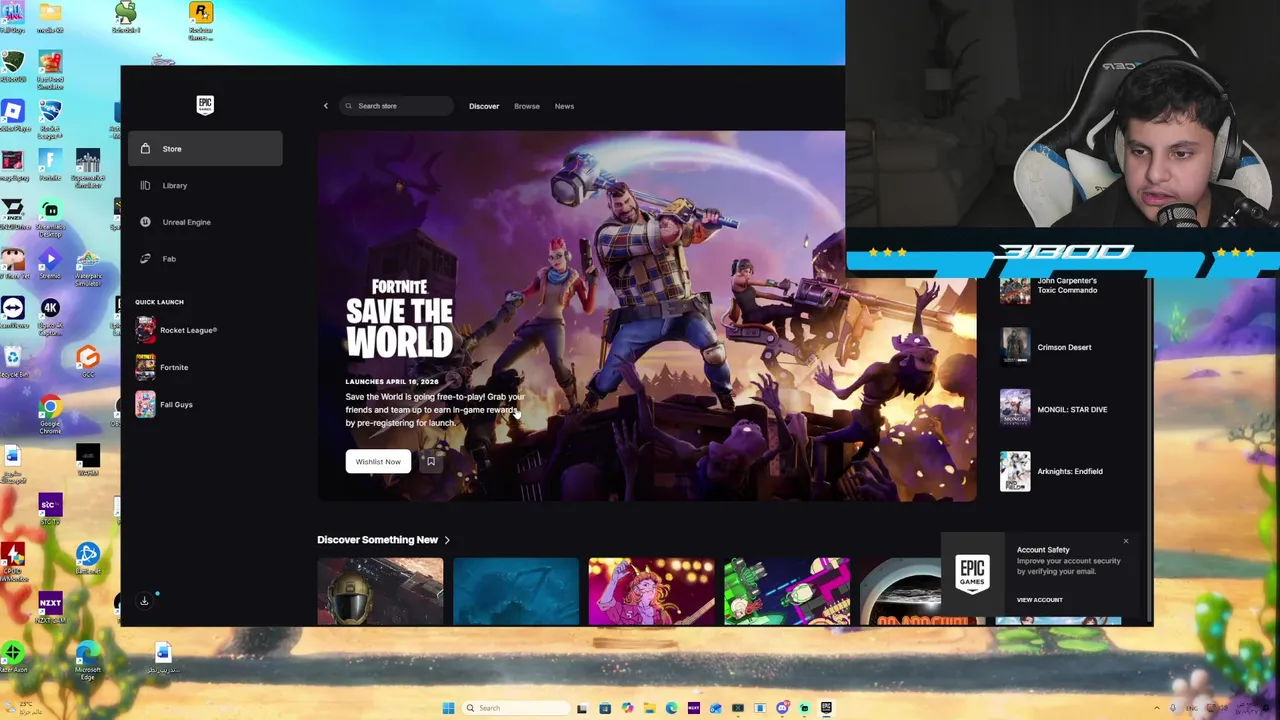The height and width of the screenshot is (720, 1280).
Task: Click the Windows taskbar Search box
Action: [515, 708]
